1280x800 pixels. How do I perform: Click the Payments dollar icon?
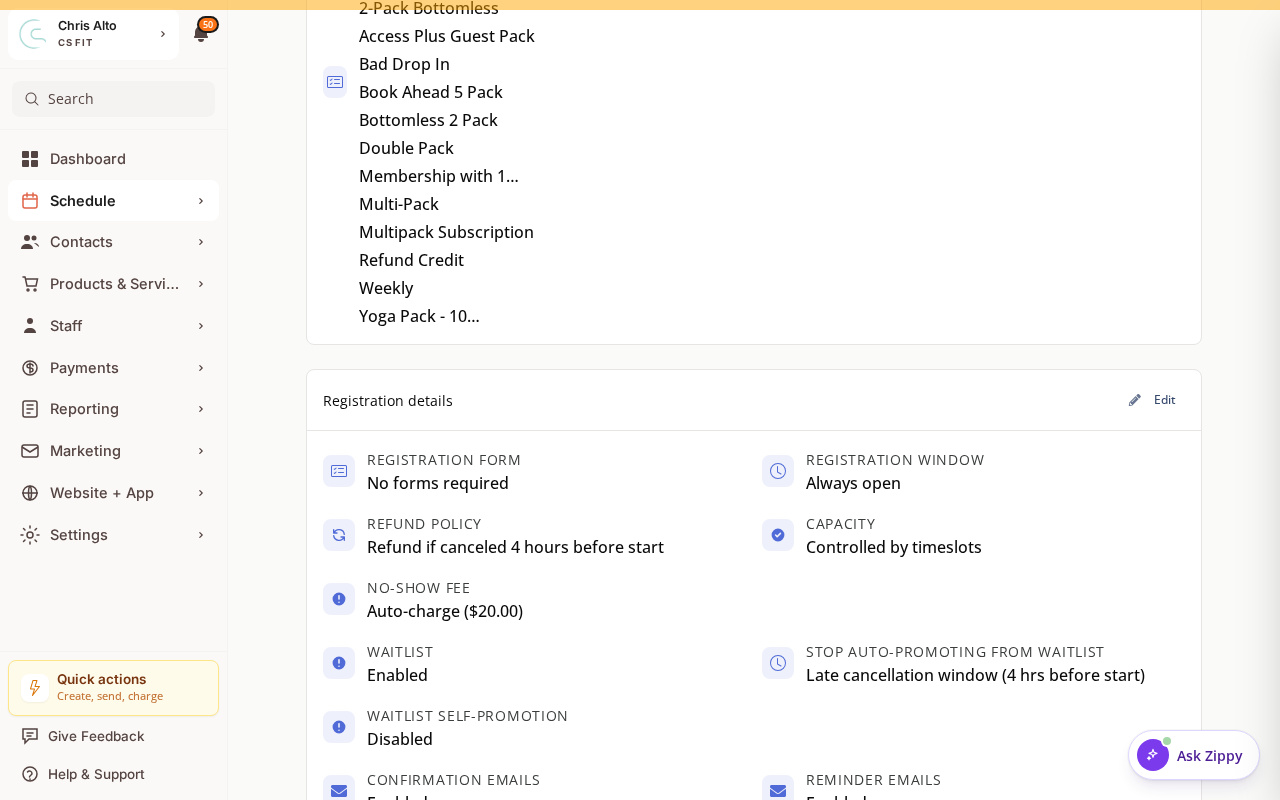click(x=30, y=368)
